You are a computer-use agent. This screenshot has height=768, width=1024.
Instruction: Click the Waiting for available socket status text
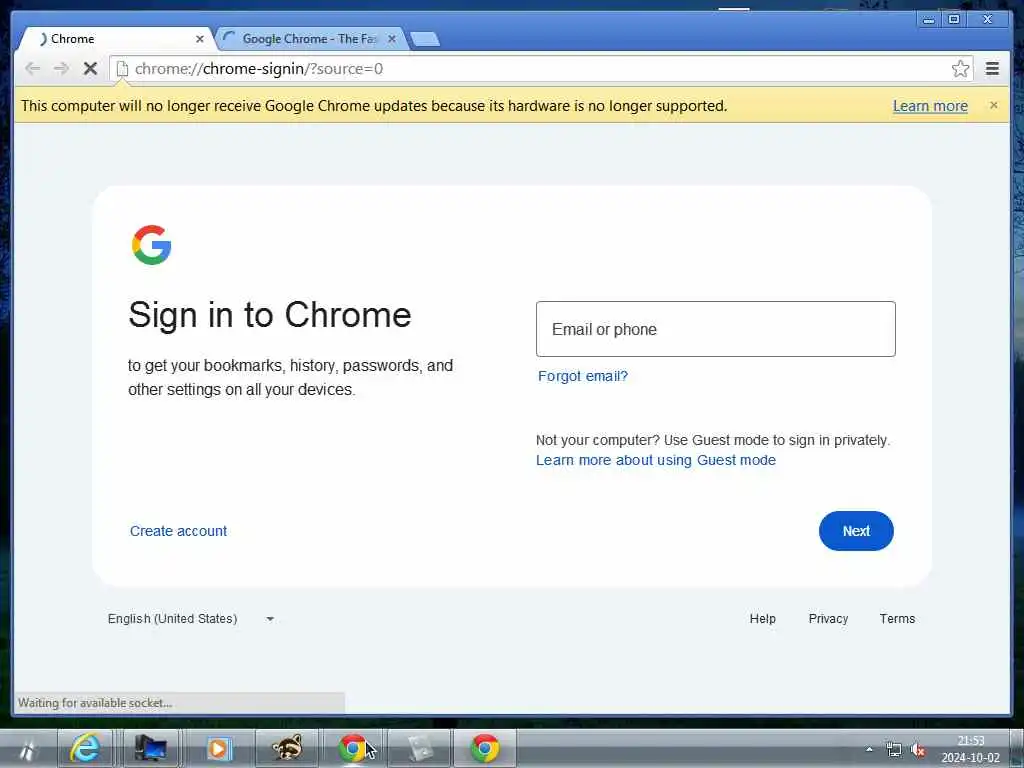(95, 703)
